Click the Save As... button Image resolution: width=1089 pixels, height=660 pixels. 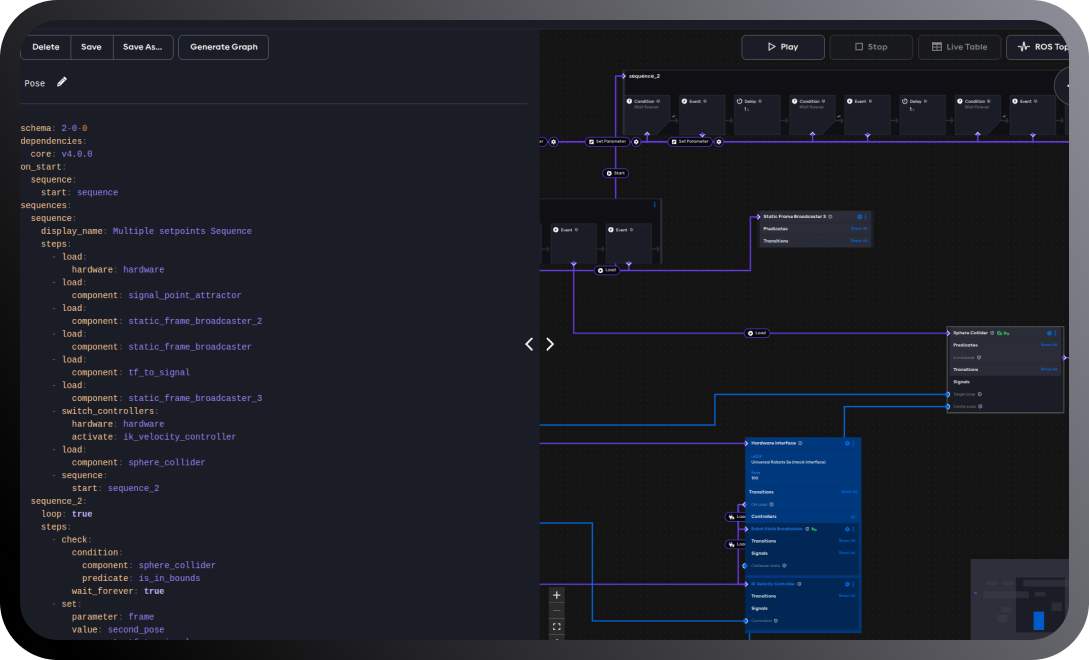coord(142,47)
